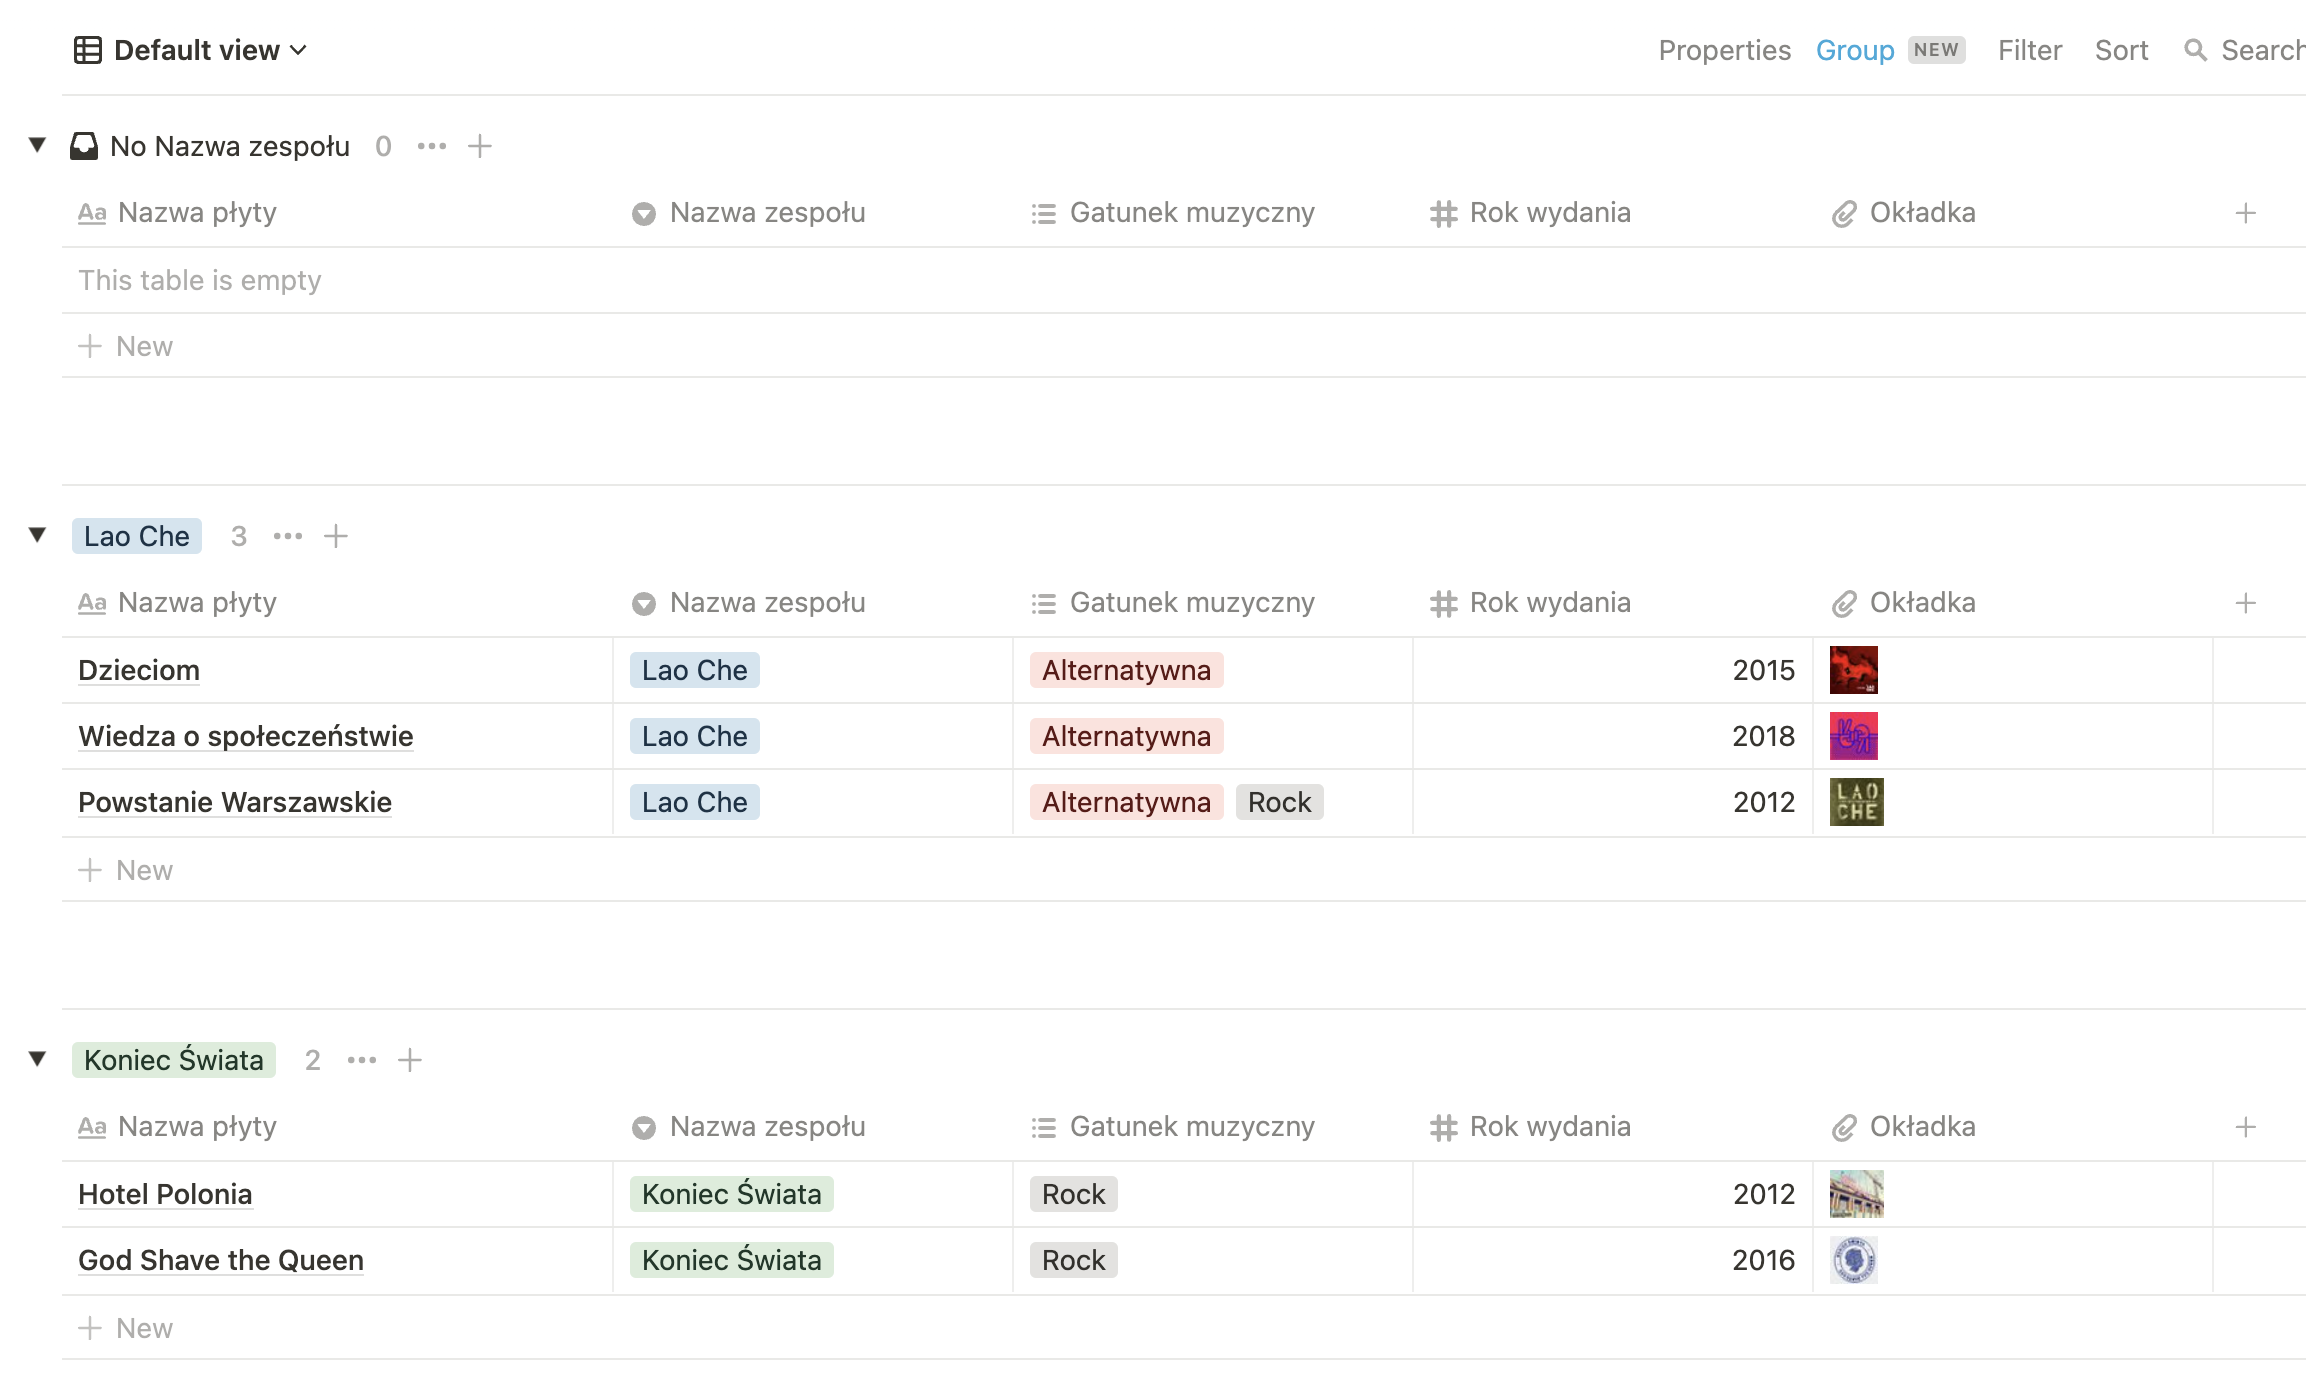Open three-dot menu for No Nazwa zespołu group

(432, 146)
